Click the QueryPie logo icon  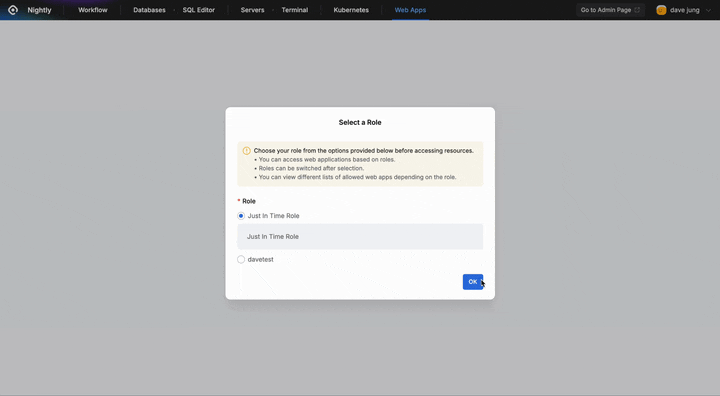coord(13,10)
